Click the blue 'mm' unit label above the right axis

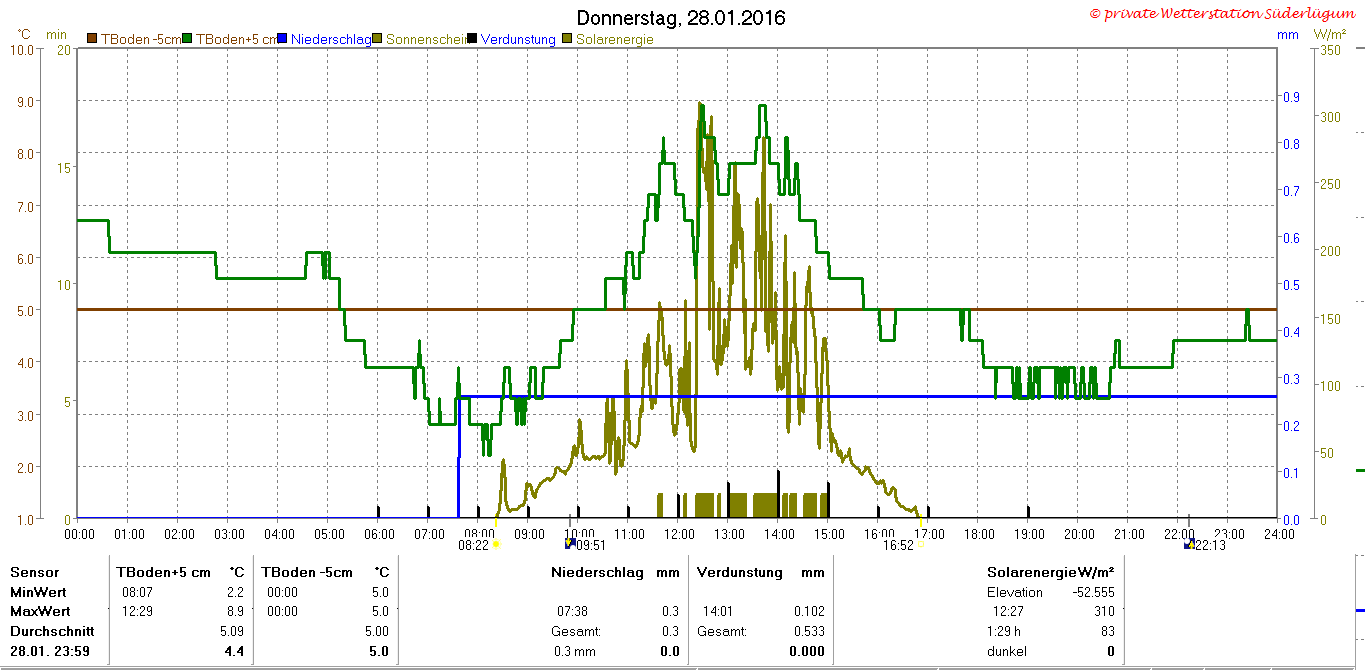click(1288, 34)
